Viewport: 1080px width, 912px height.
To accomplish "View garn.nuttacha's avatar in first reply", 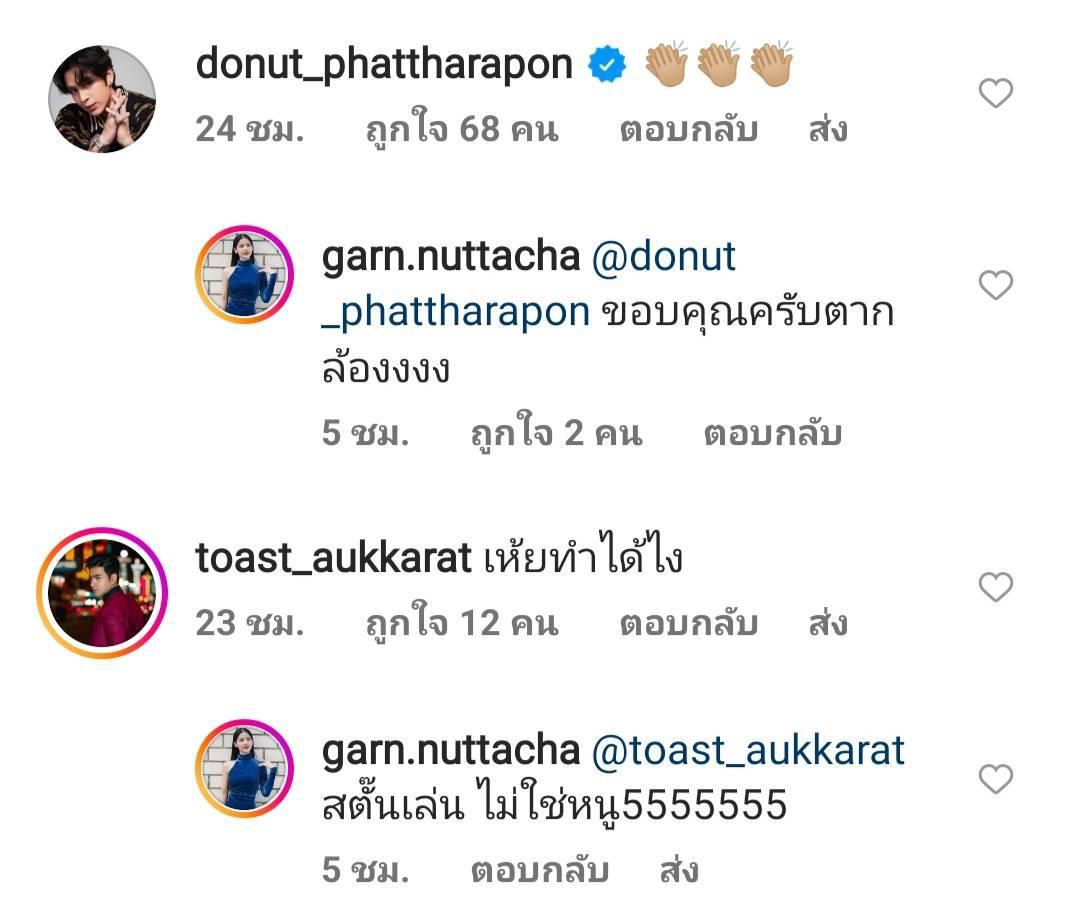I will coord(245,275).
